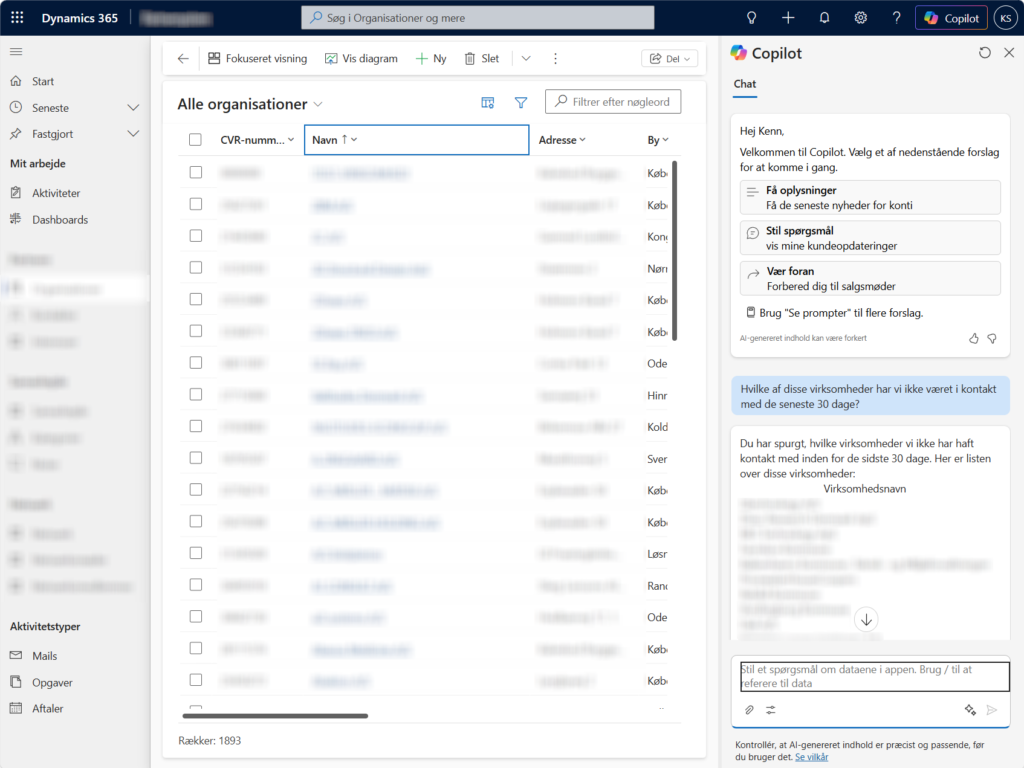Go back with the arrow icon

183,59
